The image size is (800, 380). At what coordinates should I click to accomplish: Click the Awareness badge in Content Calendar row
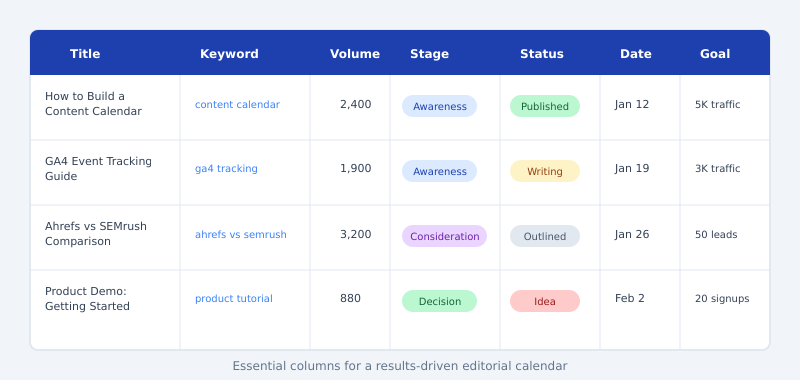pyautogui.click(x=439, y=106)
